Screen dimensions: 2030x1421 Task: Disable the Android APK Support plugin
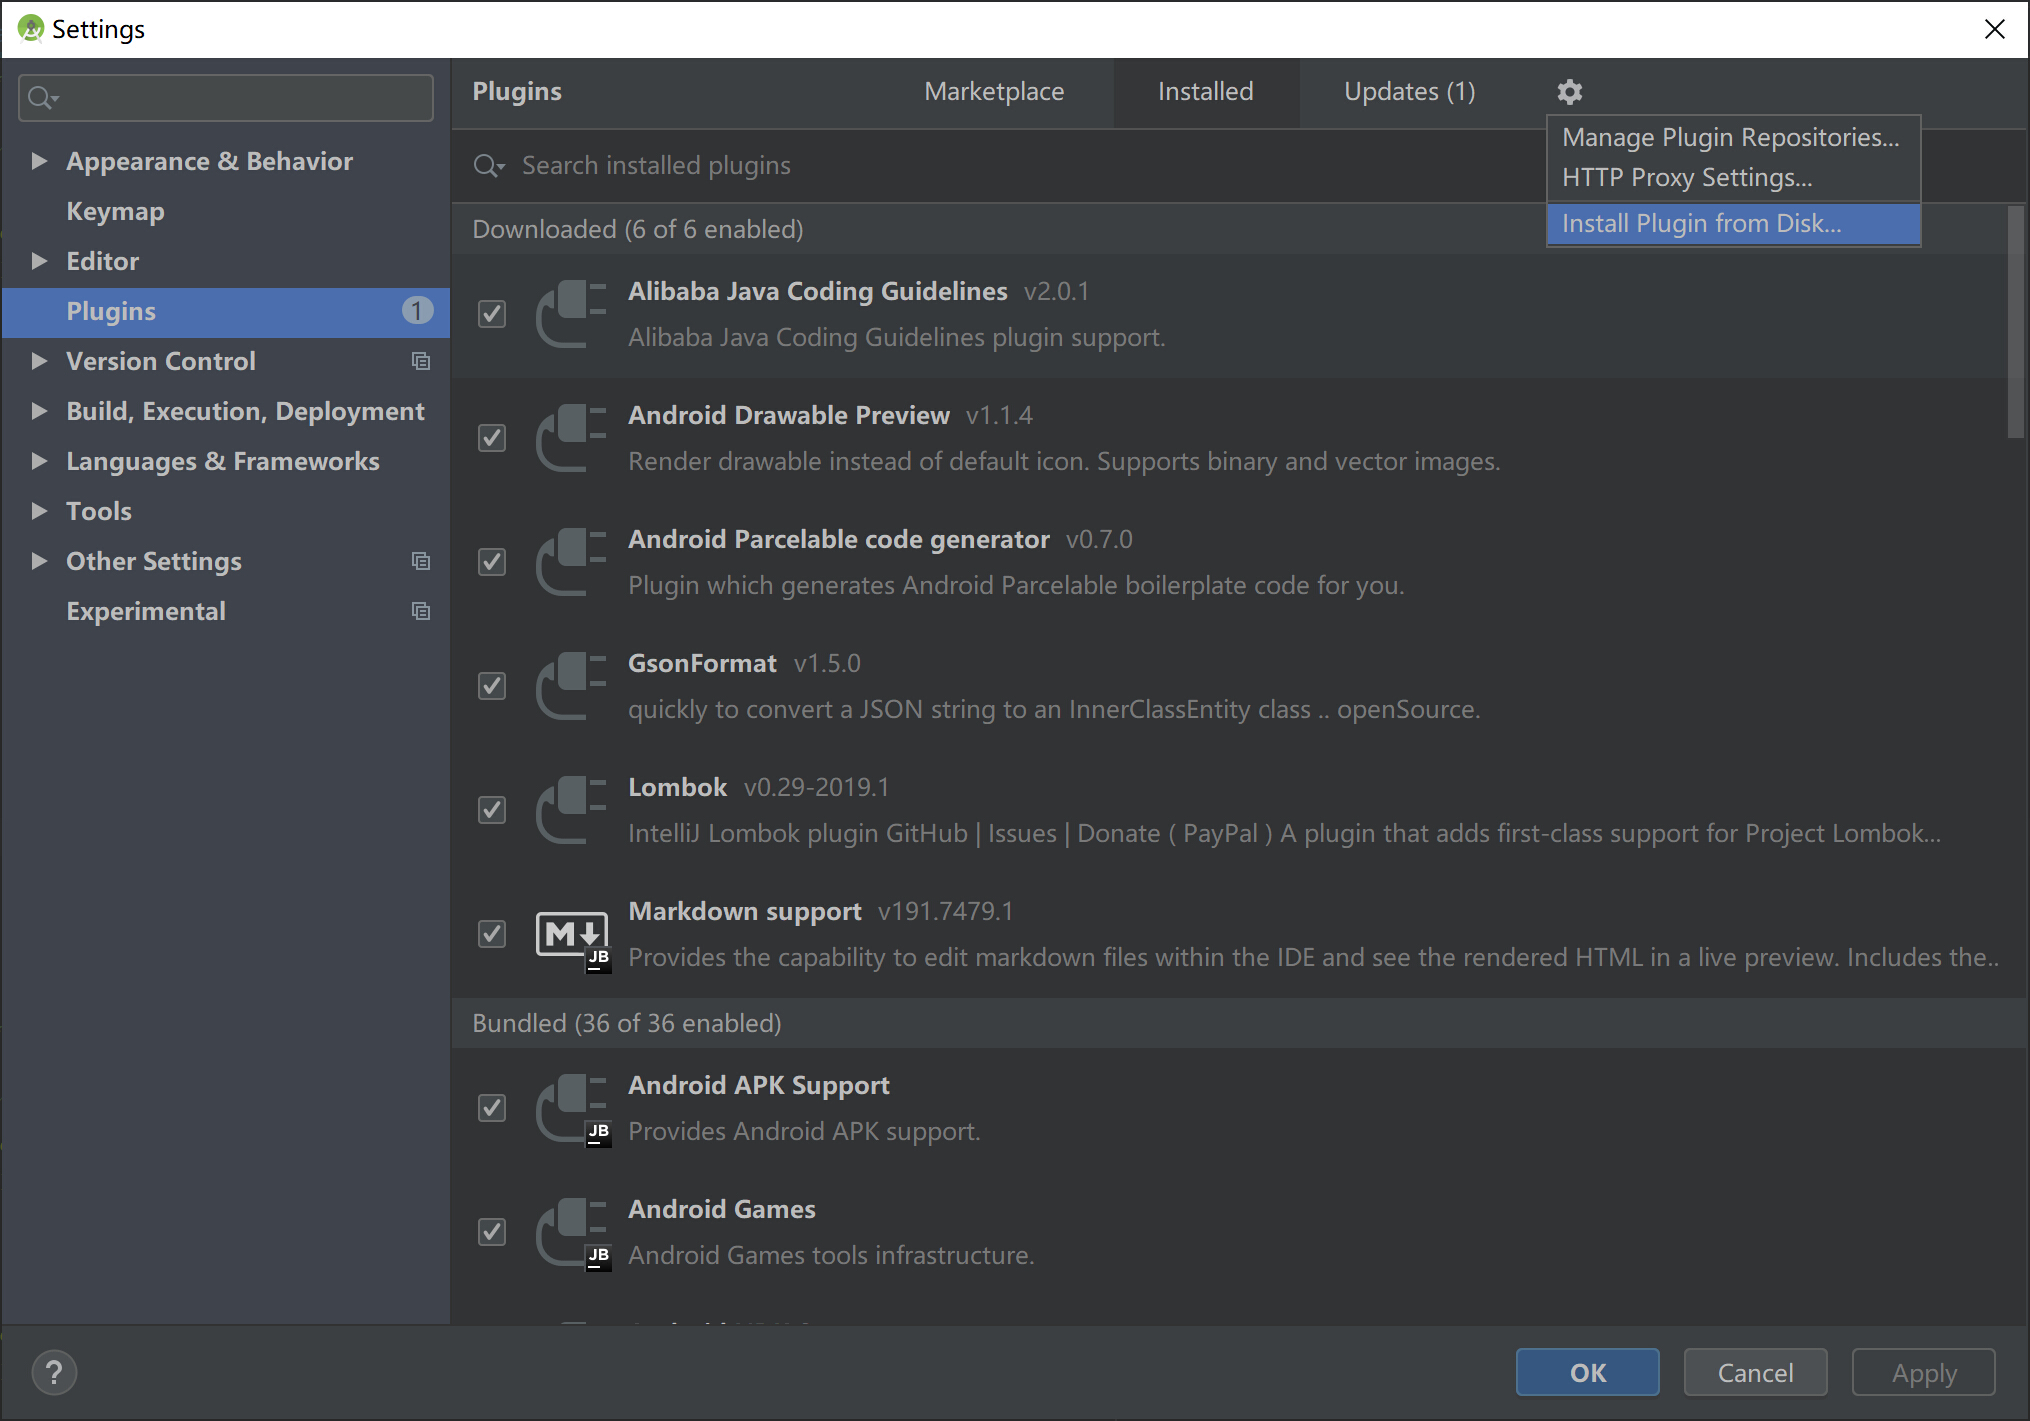tap(492, 1108)
